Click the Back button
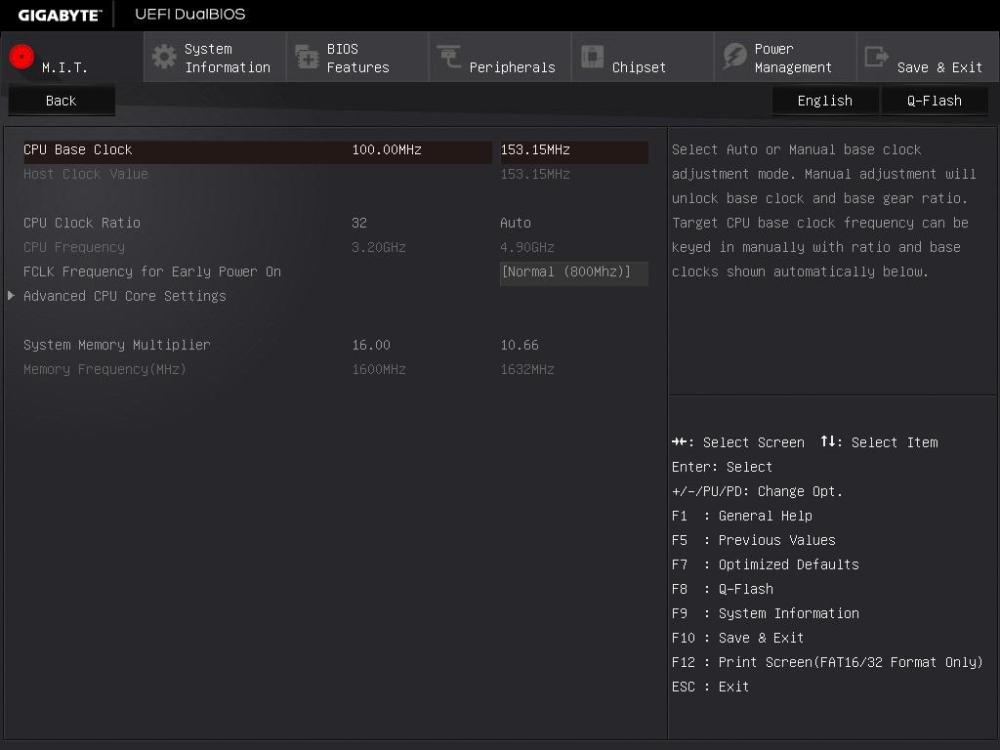 60,100
